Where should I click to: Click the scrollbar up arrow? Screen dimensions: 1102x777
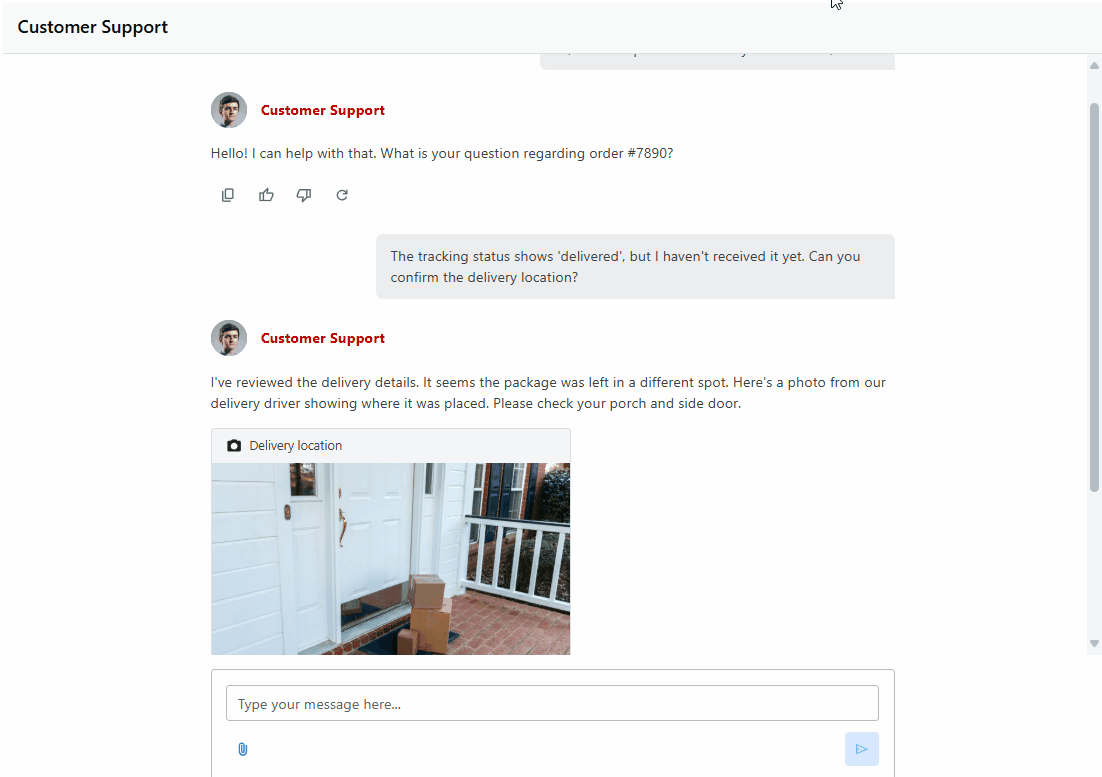pos(1094,65)
